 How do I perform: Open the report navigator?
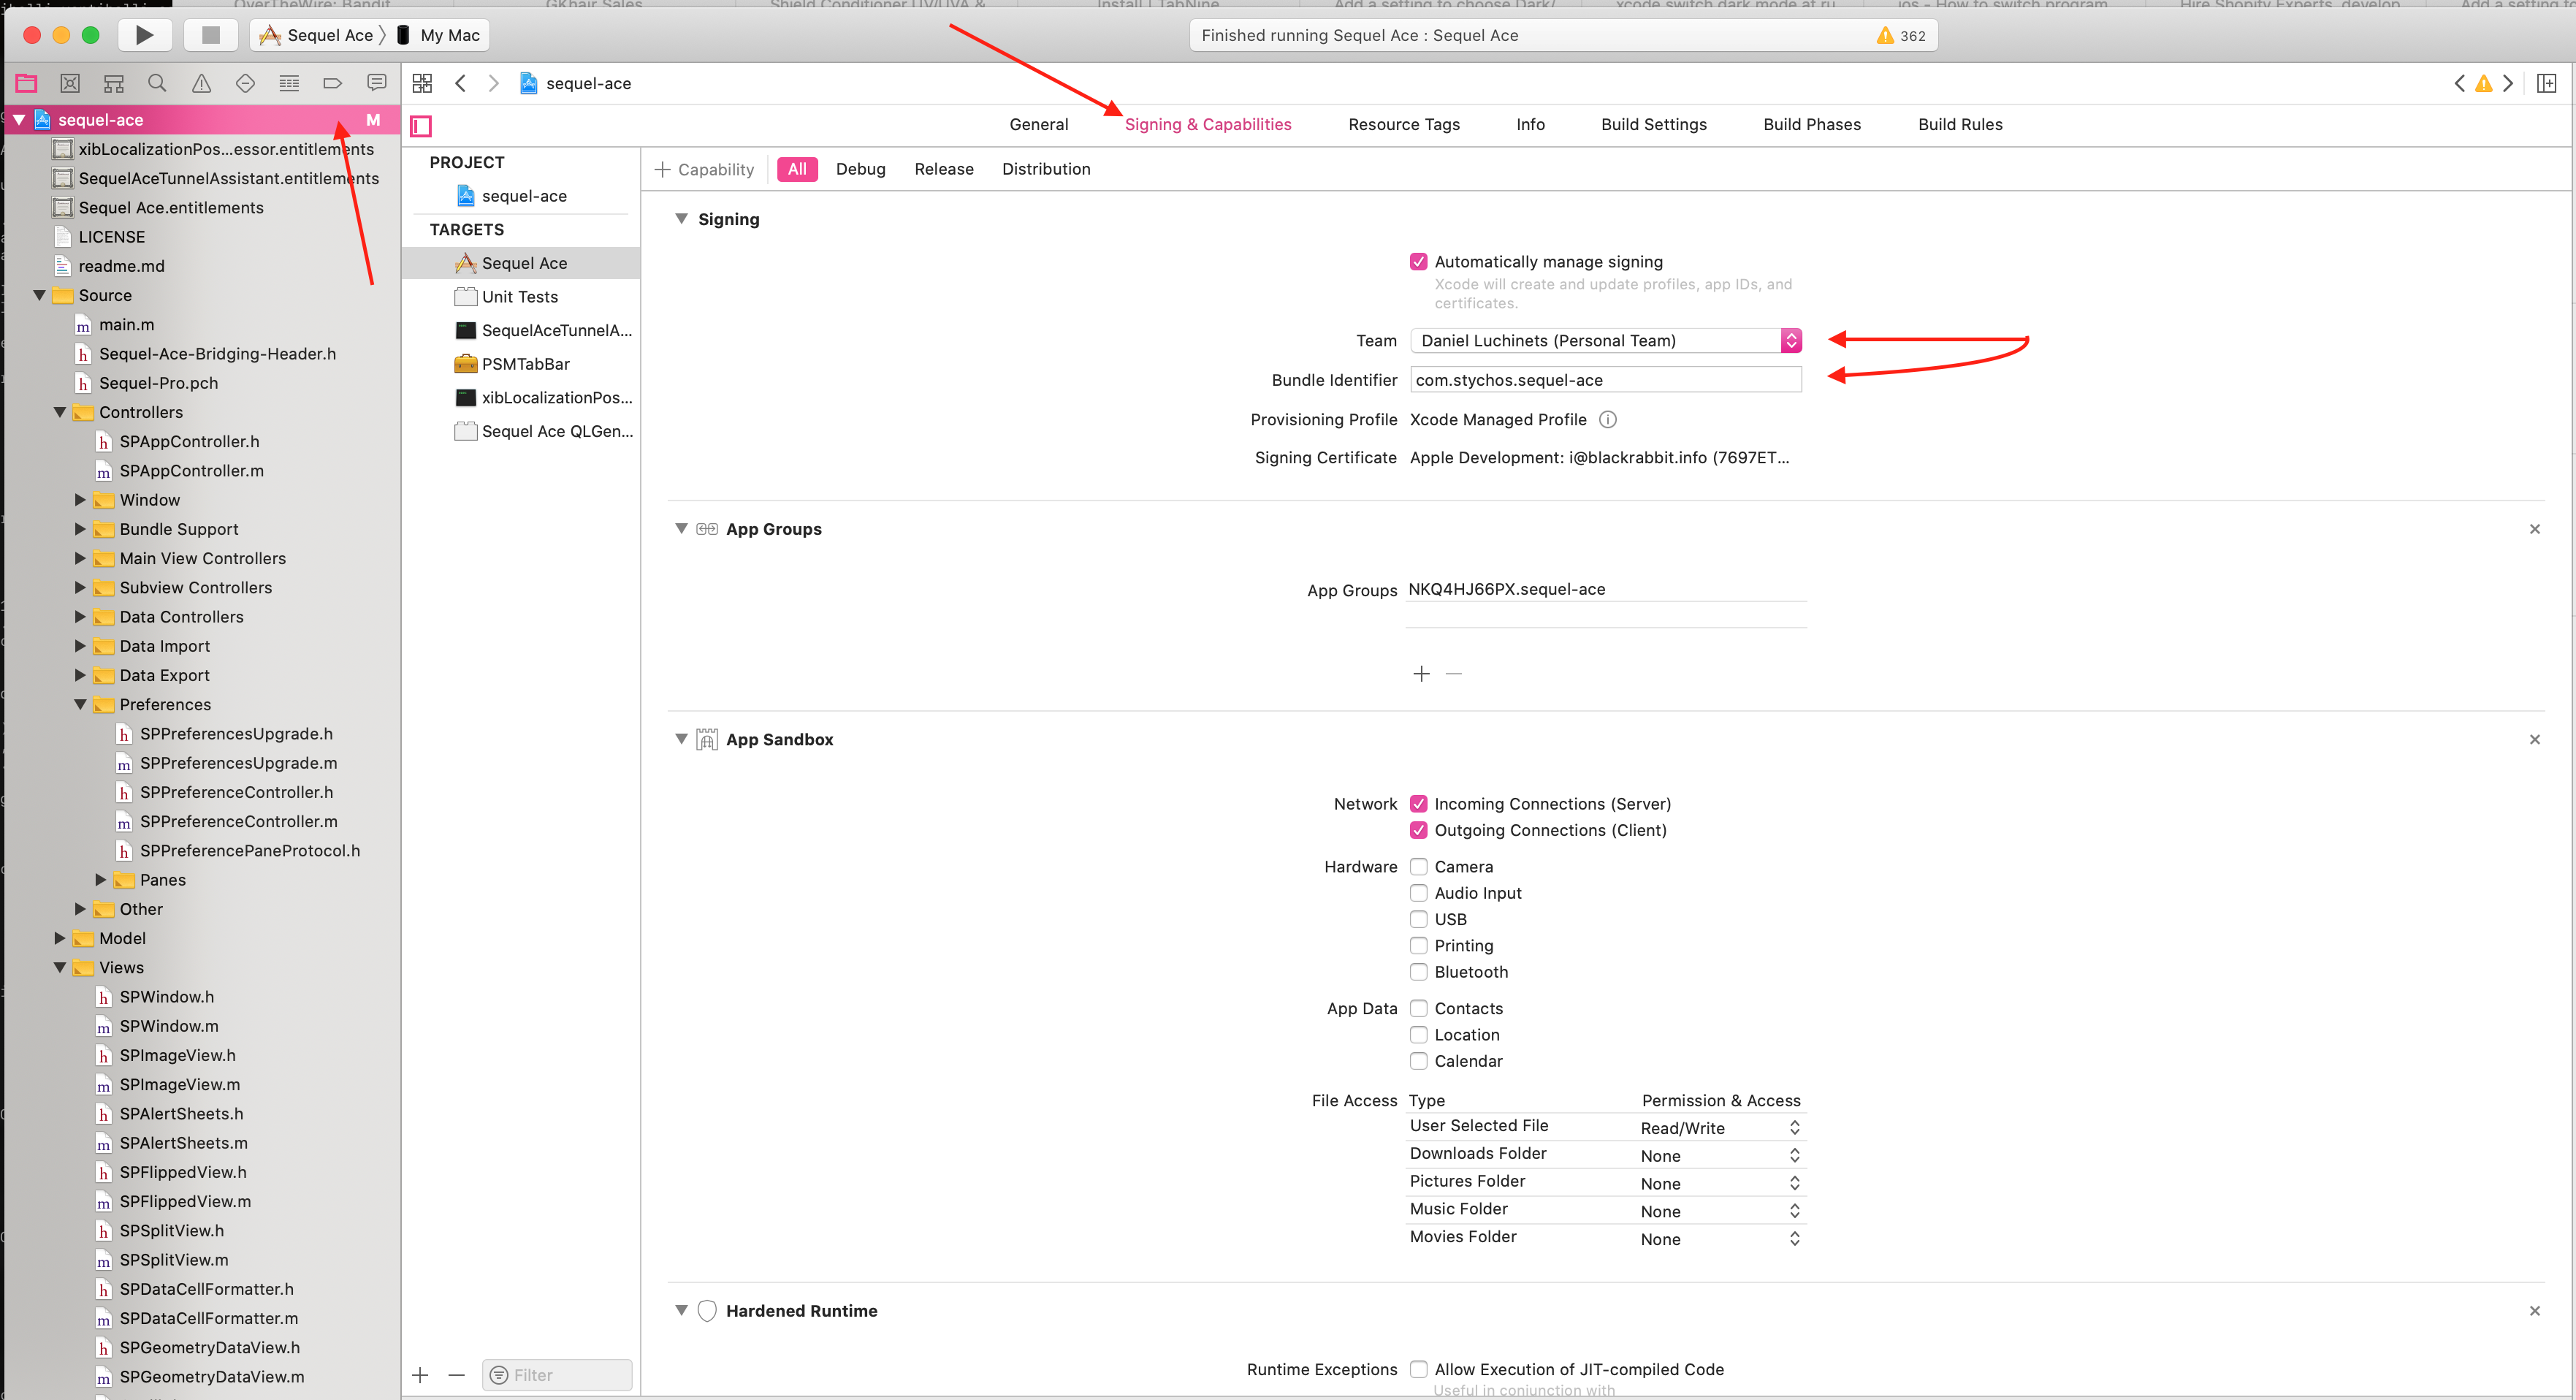tap(377, 83)
